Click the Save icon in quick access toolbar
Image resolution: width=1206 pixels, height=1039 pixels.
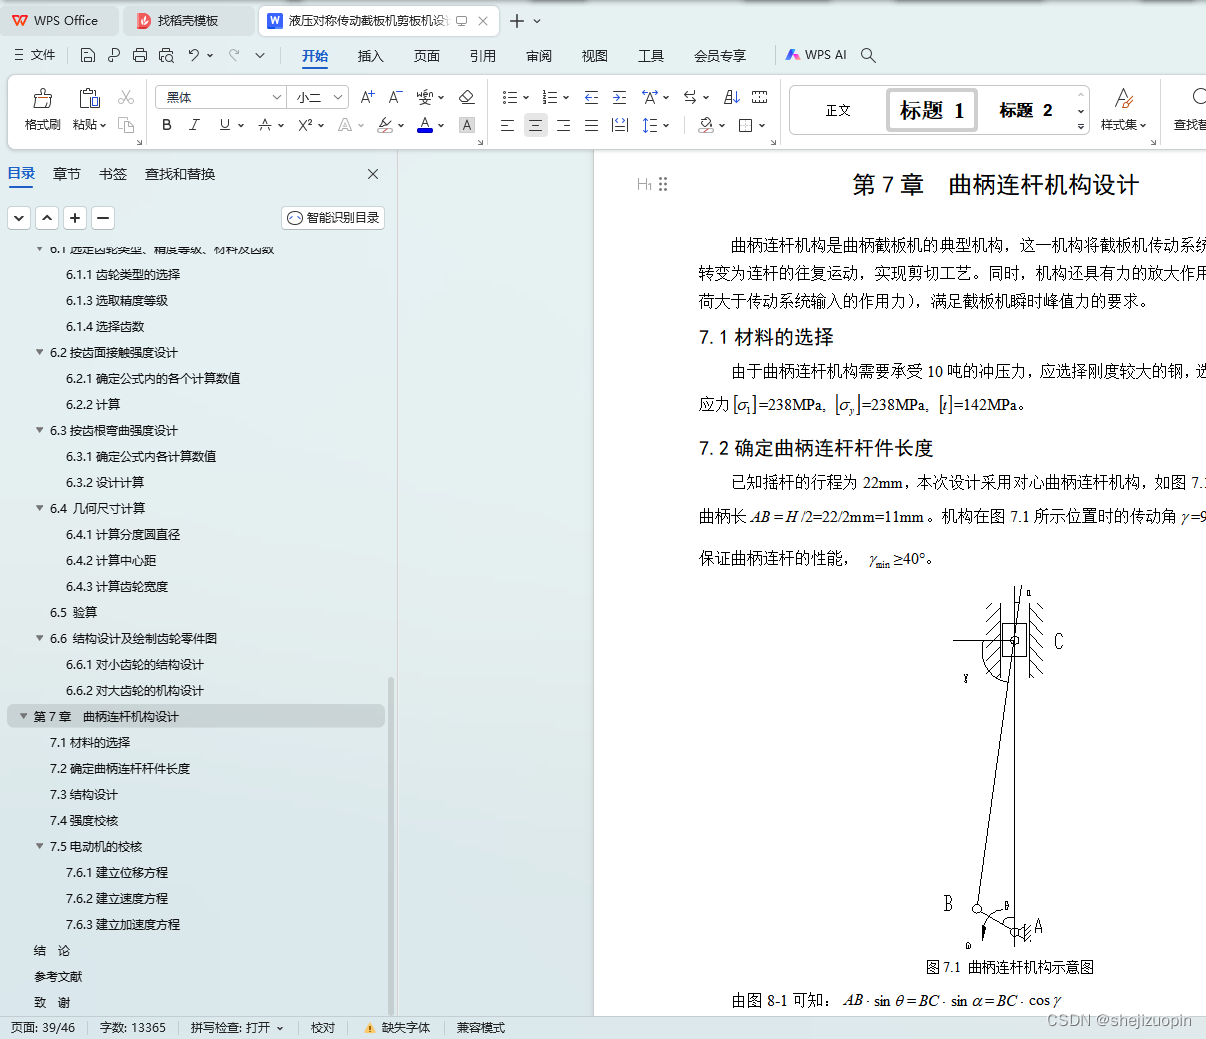point(88,55)
